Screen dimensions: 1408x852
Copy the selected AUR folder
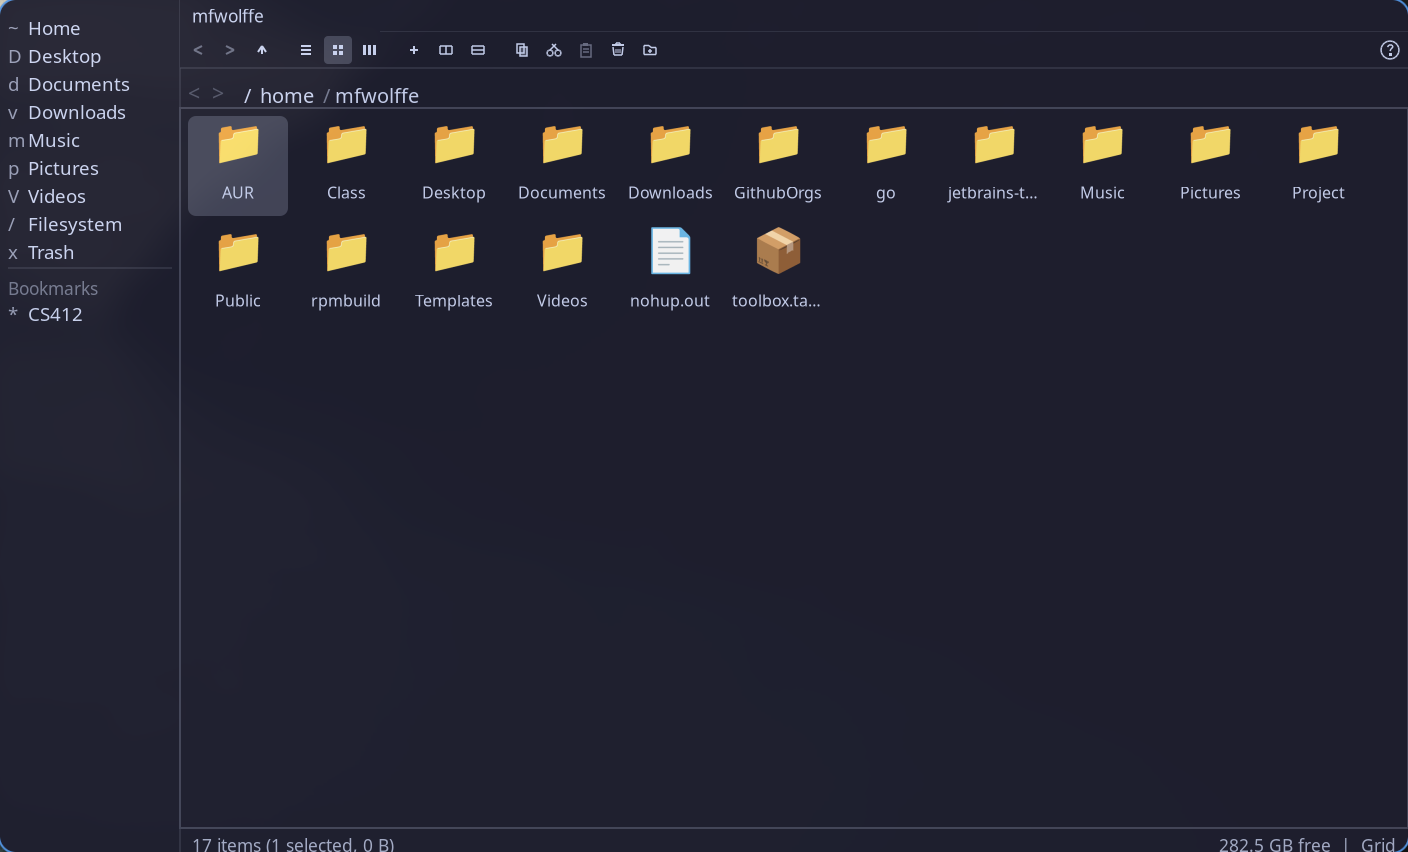click(521, 49)
